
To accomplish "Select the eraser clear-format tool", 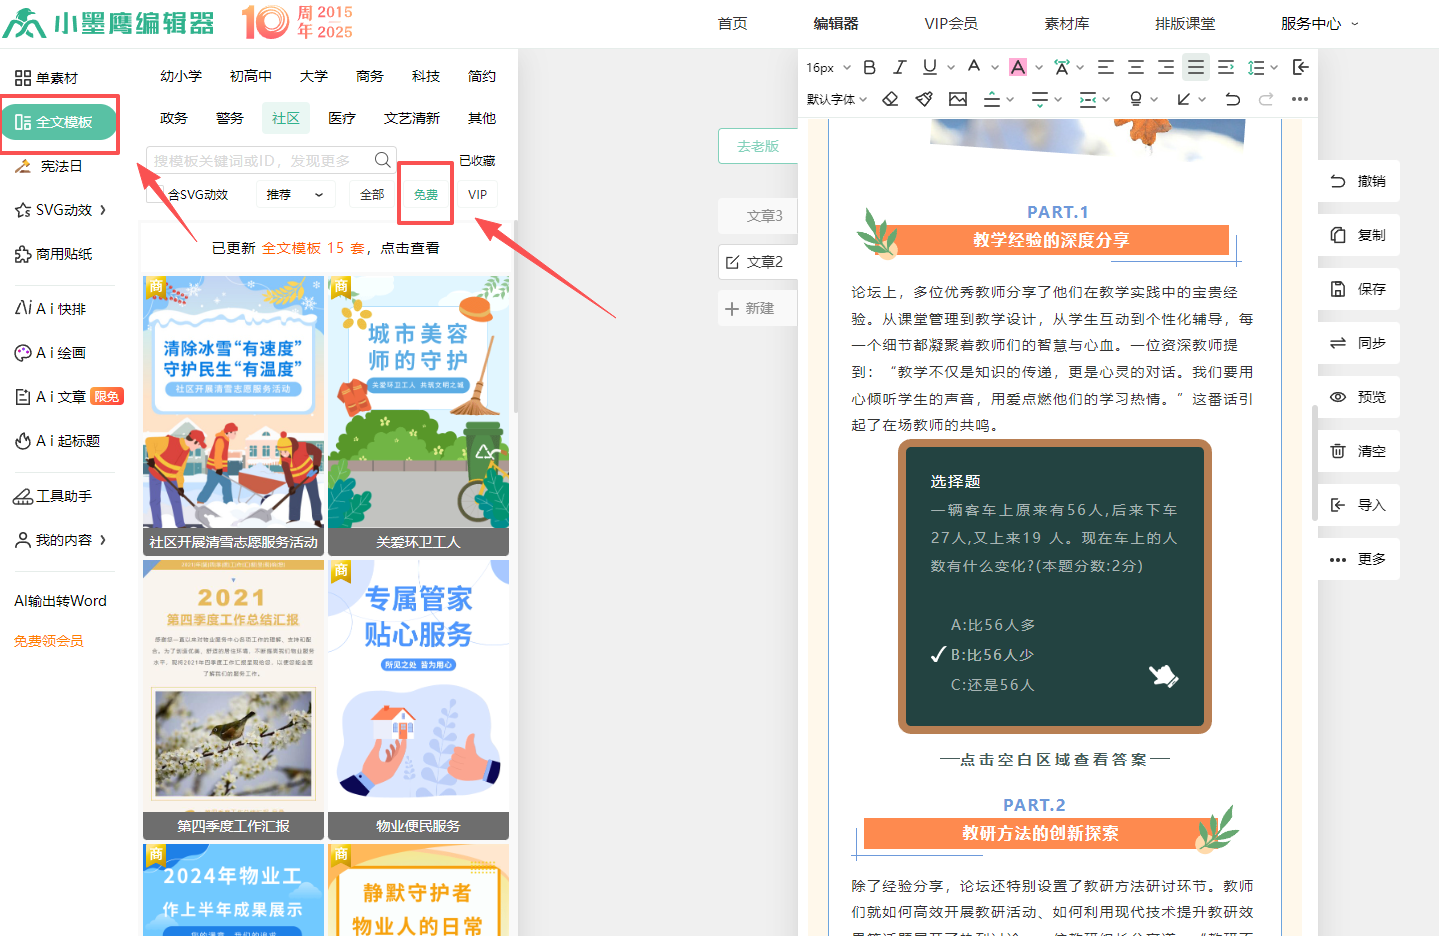I will point(890,99).
